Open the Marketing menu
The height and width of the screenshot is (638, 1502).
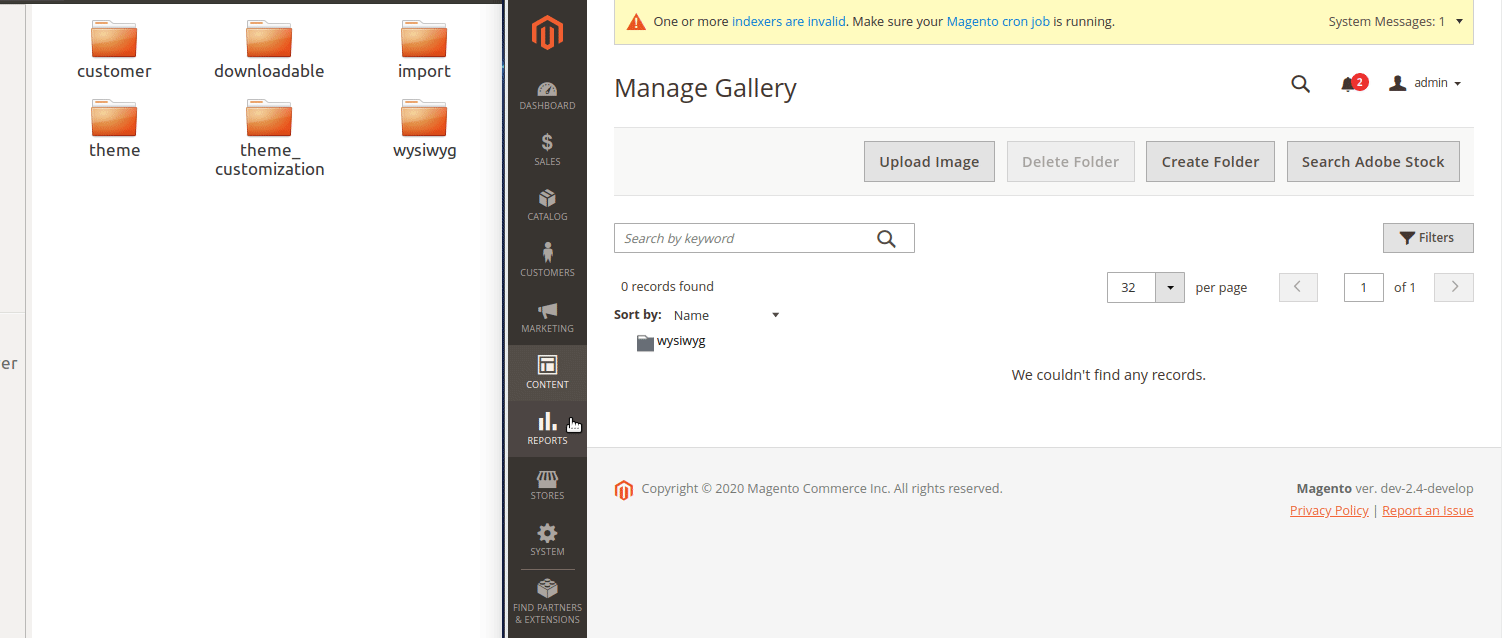[547, 317]
